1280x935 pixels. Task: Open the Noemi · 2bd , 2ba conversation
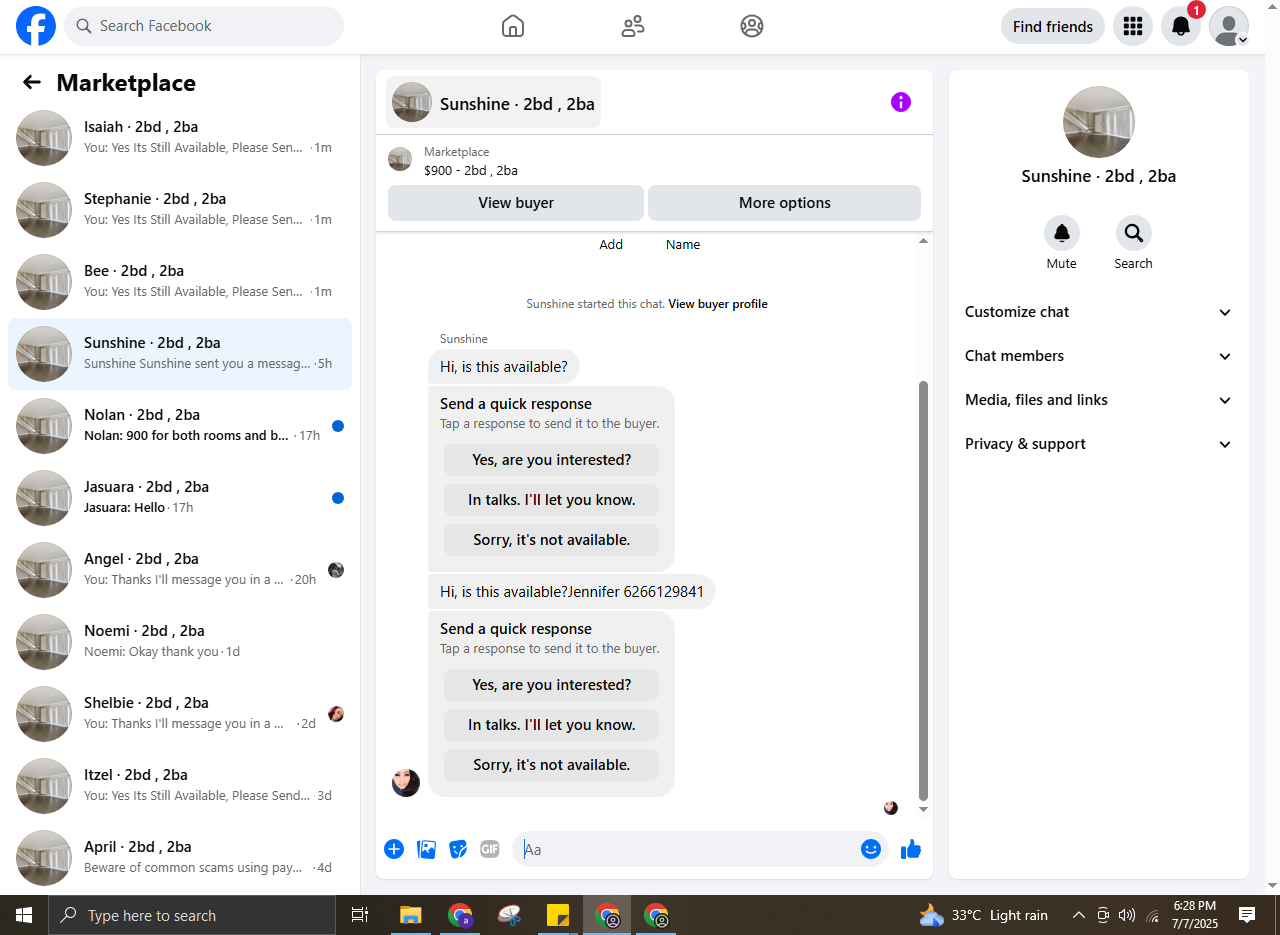pyautogui.click(x=180, y=642)
